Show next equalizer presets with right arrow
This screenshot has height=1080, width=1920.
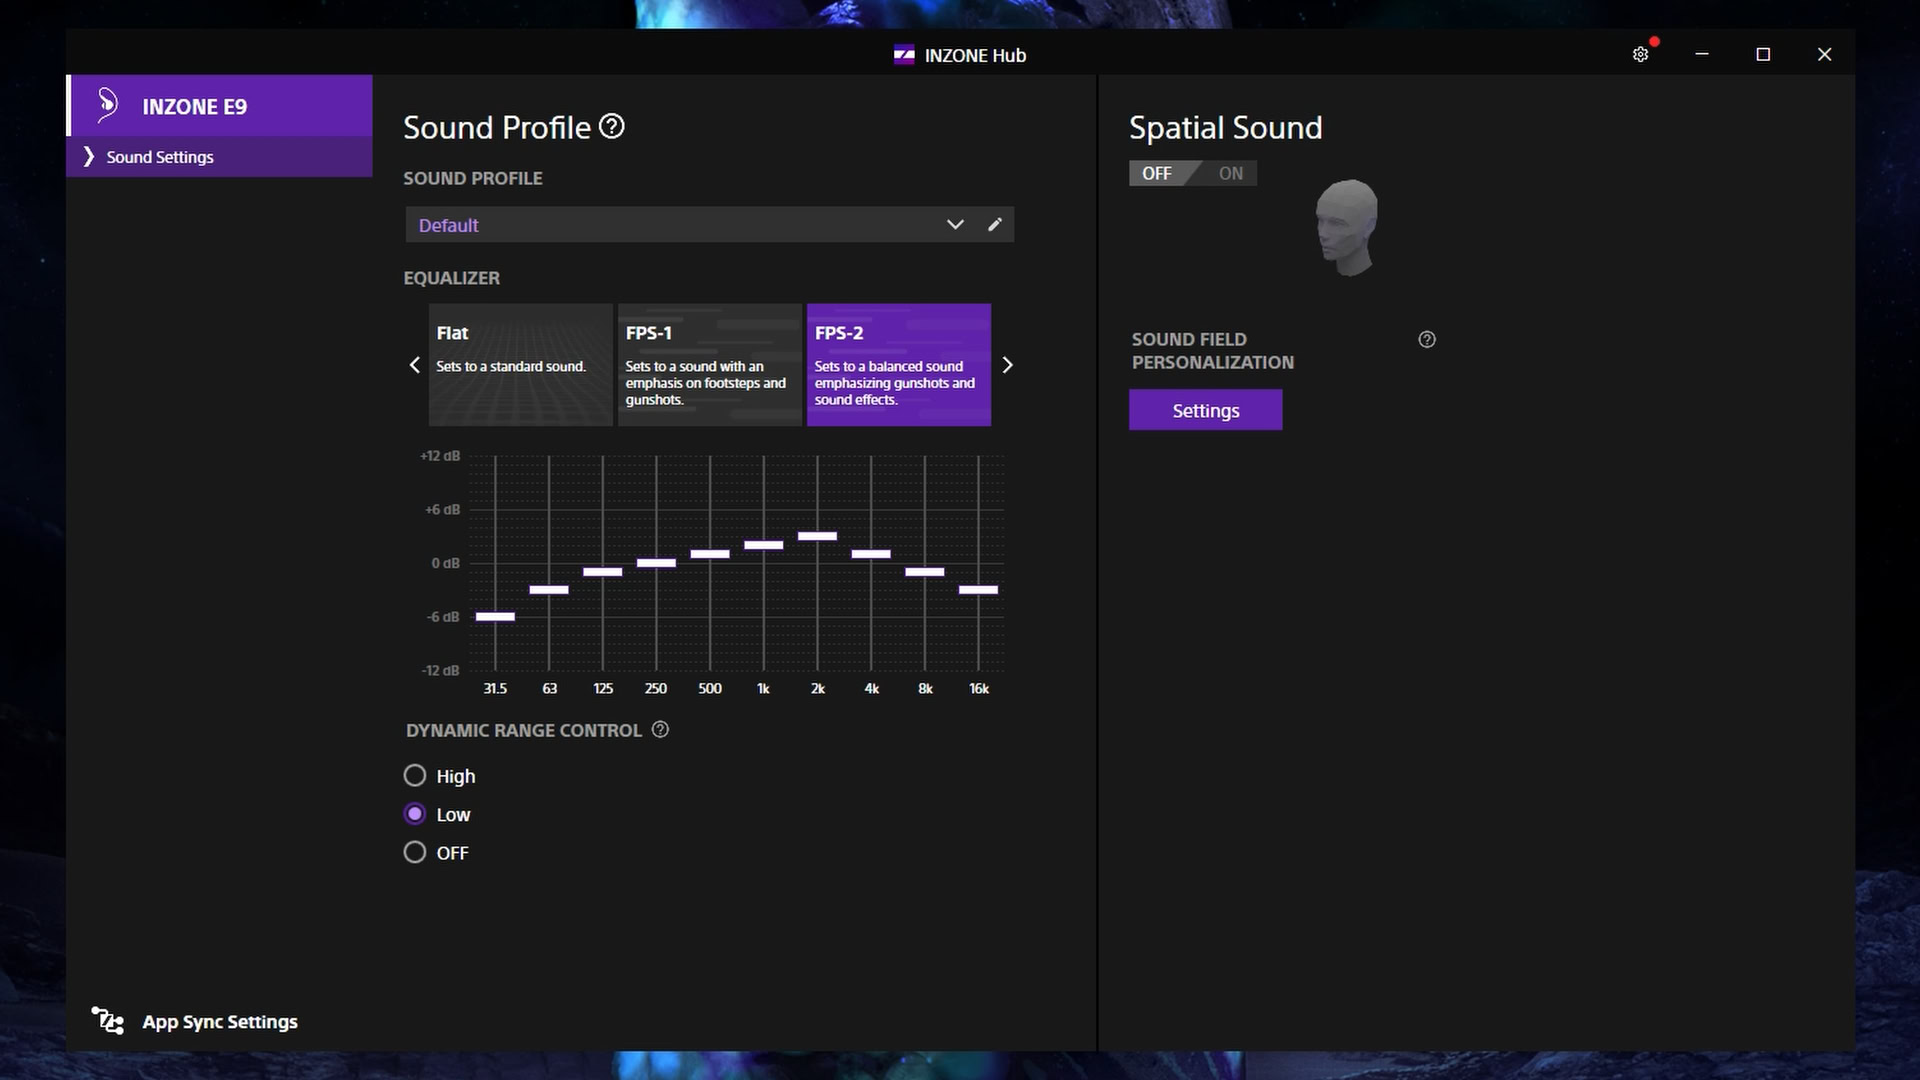click(x=1007, y=365)
